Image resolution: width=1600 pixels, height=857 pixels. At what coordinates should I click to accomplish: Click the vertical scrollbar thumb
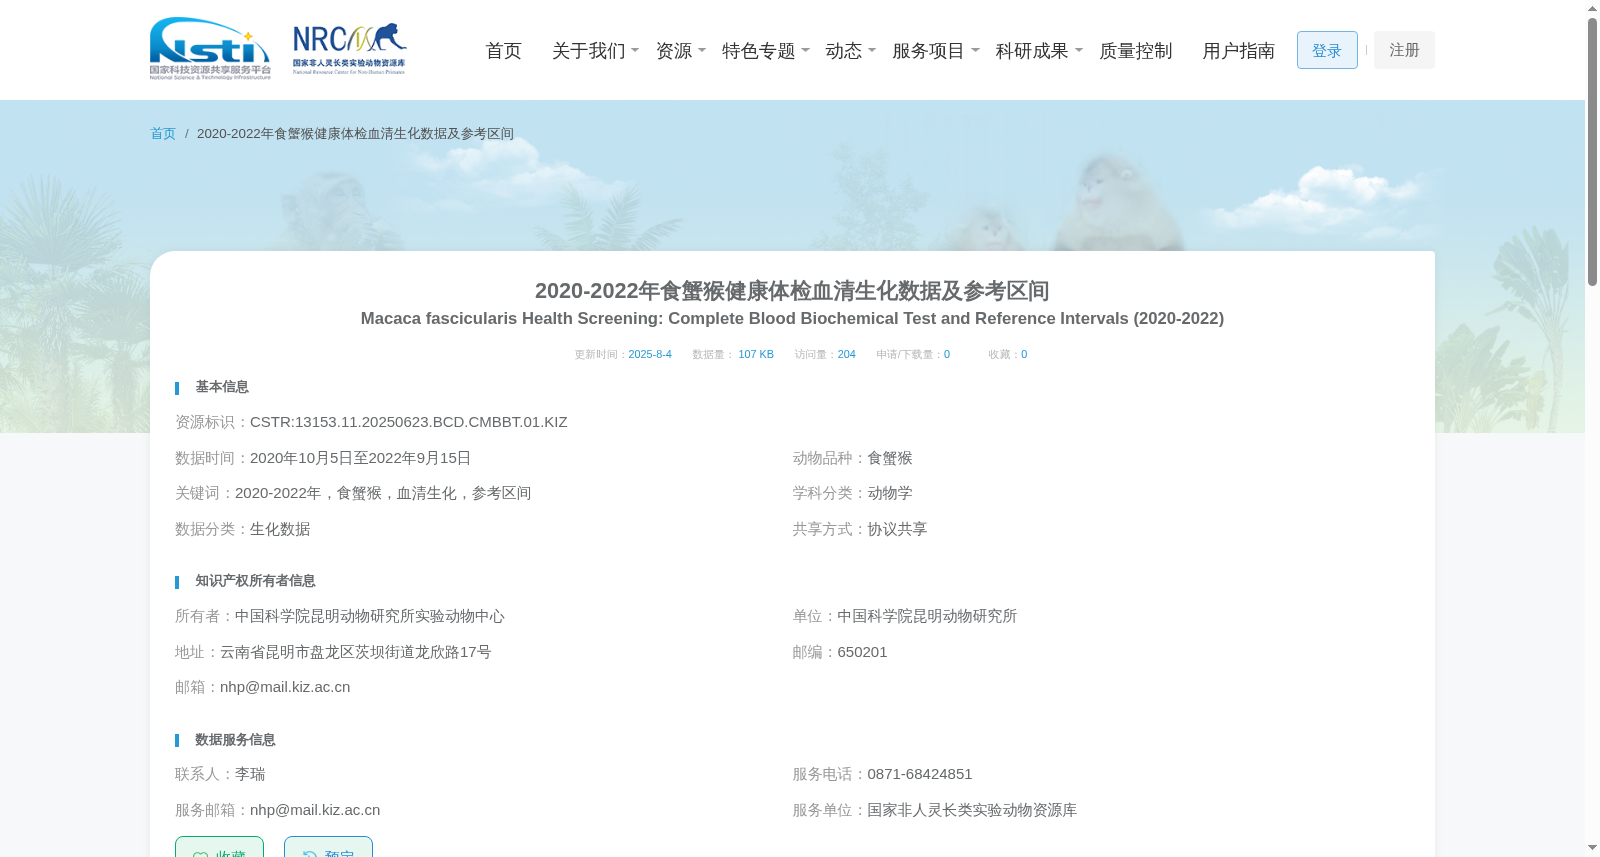(1592, 152)
